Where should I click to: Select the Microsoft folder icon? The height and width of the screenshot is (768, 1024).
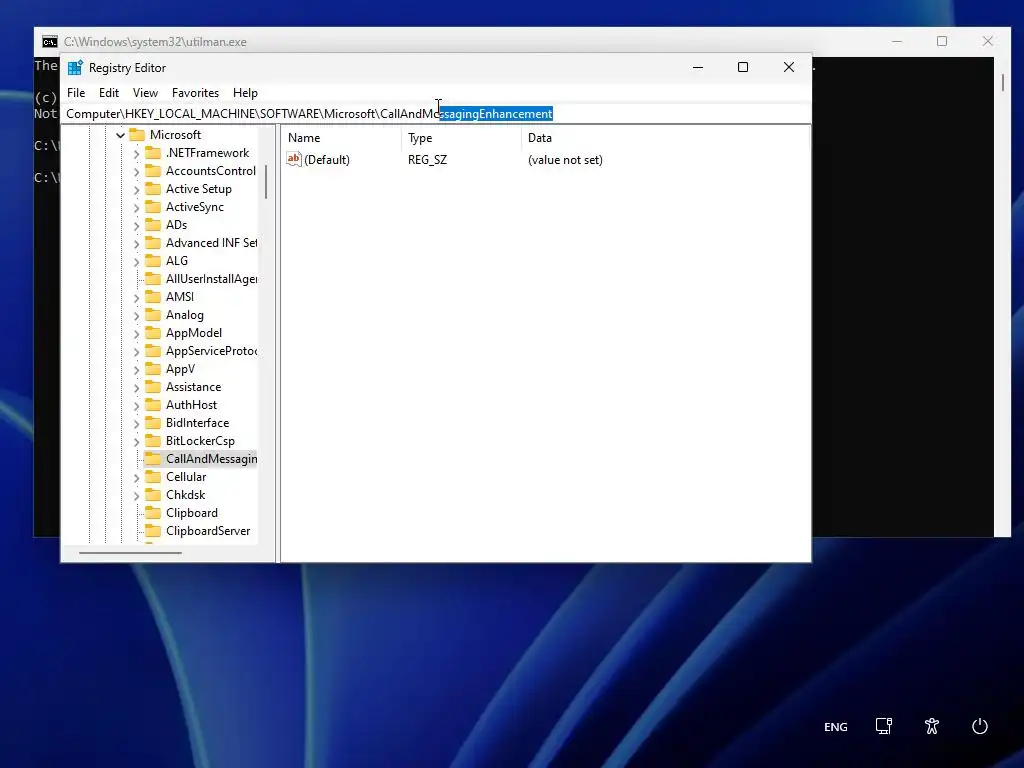point(137,135)
